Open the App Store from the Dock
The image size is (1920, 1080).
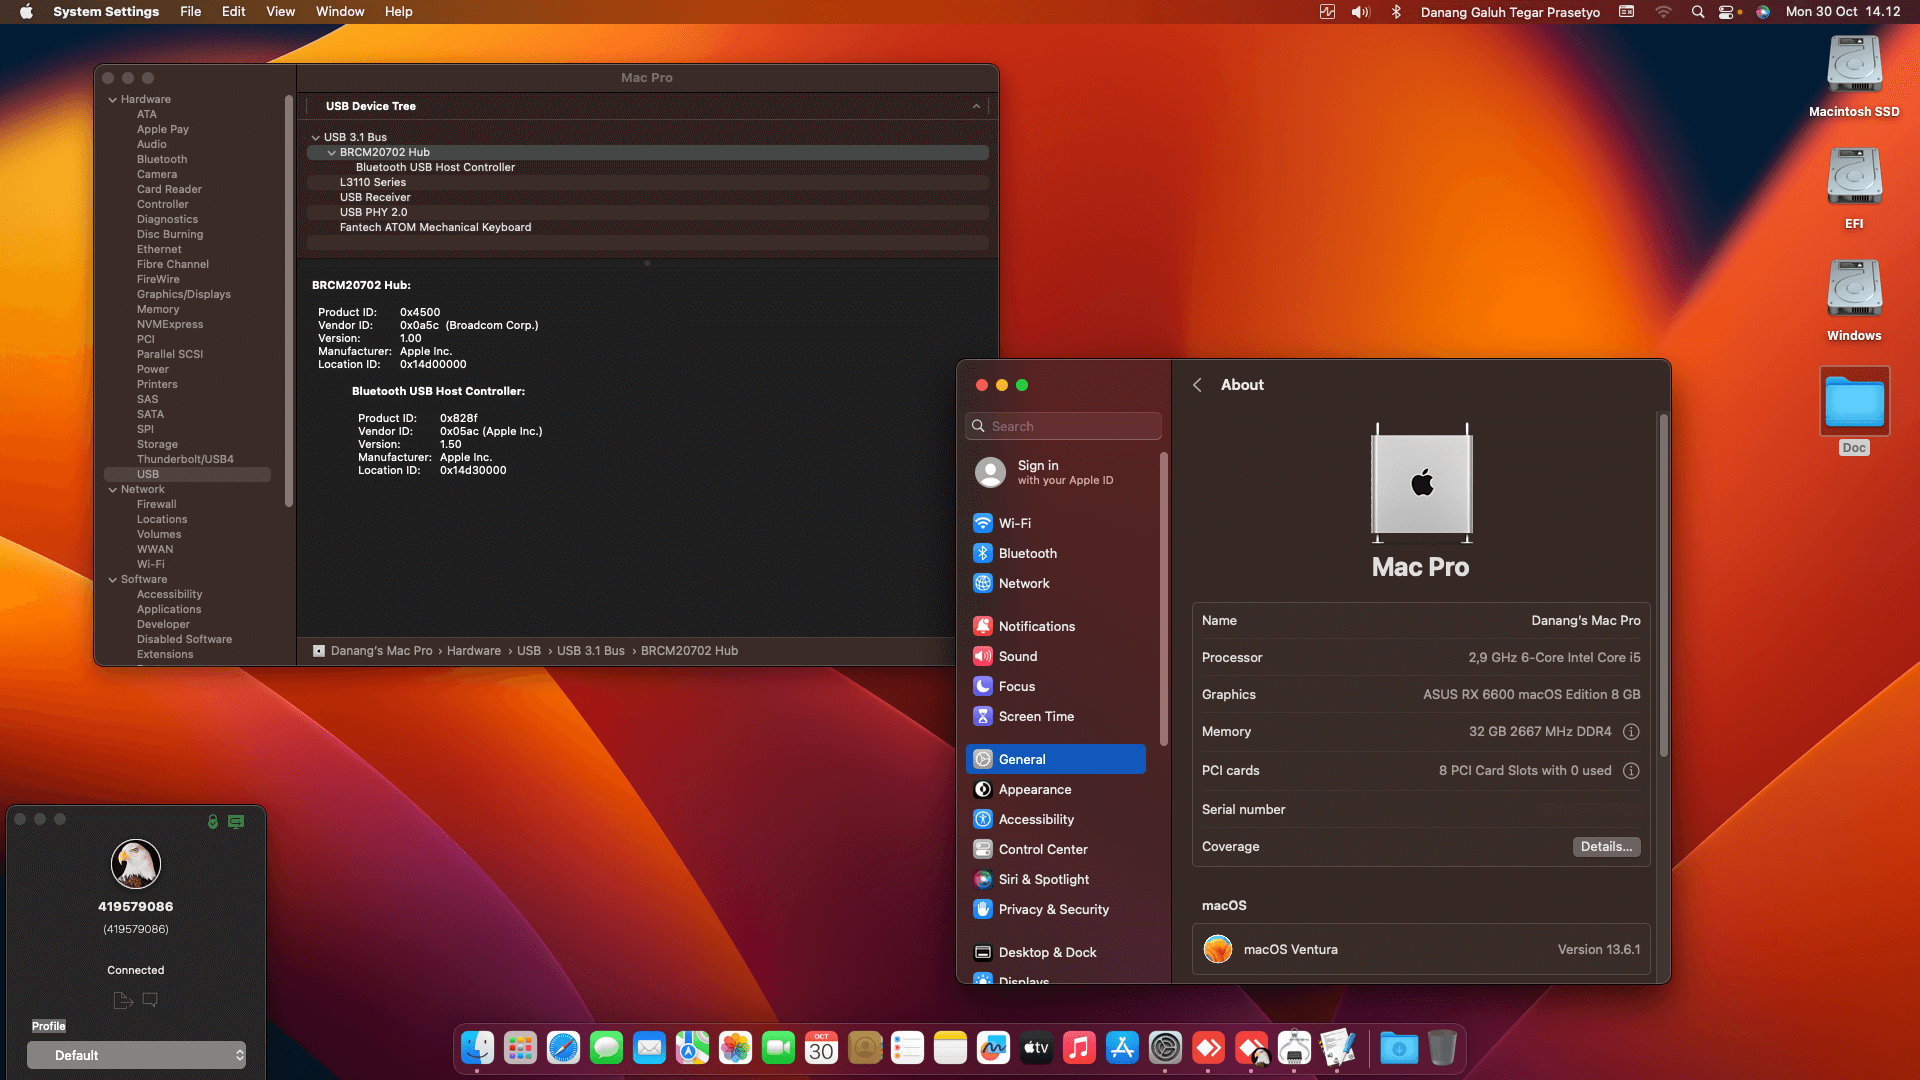(1122, 1048)
